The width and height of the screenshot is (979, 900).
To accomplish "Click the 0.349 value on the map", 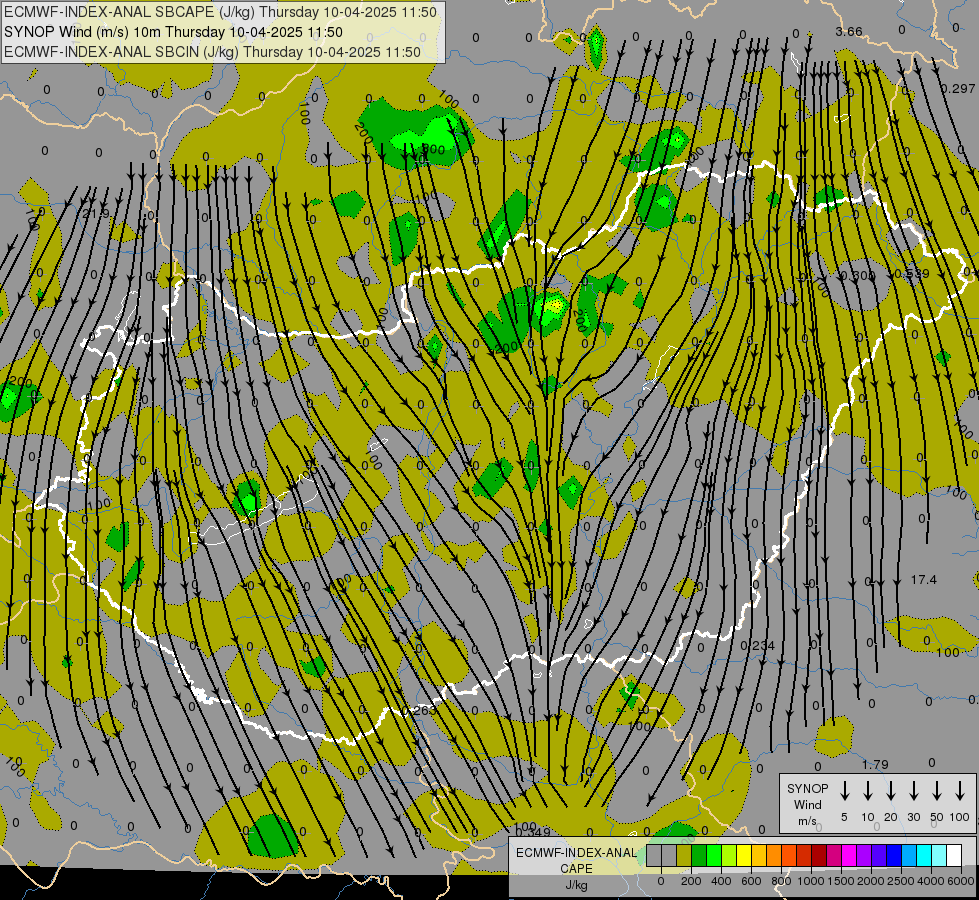I will coord(533,832).
